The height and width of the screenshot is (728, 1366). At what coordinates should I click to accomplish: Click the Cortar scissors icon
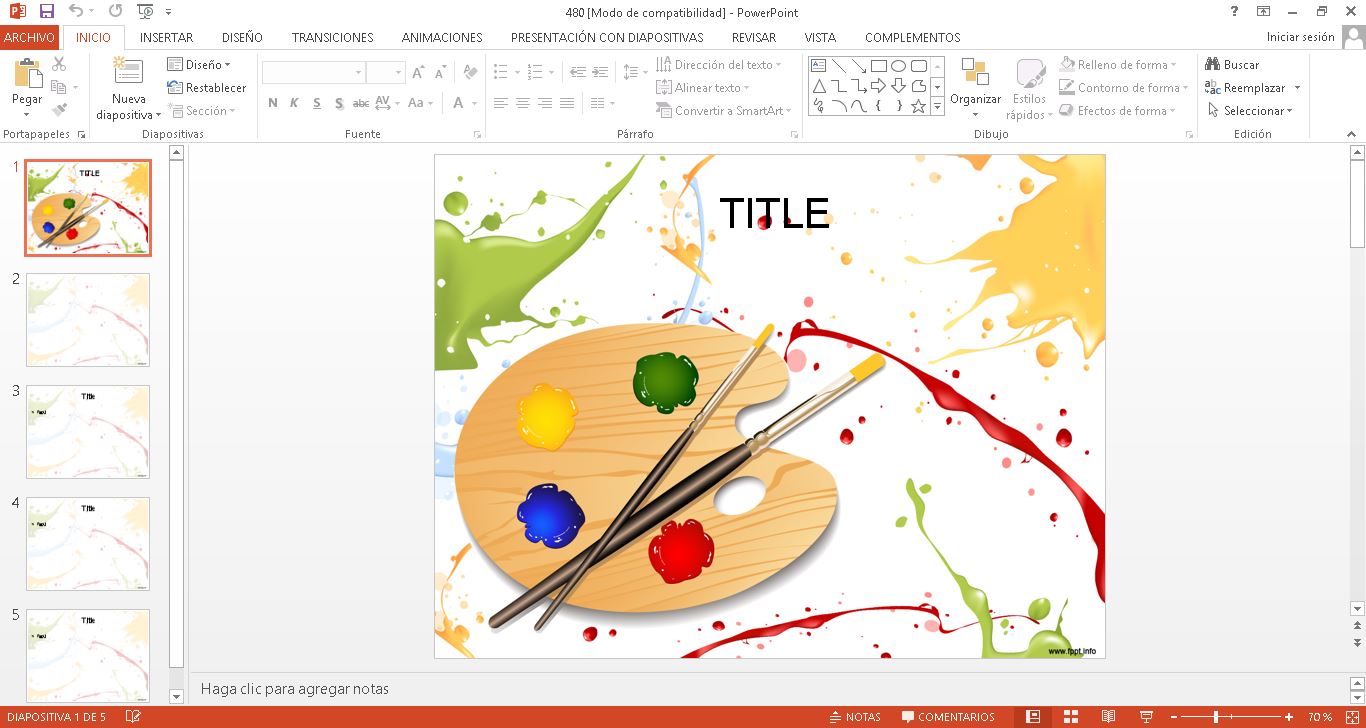click(x=59, y=64)
